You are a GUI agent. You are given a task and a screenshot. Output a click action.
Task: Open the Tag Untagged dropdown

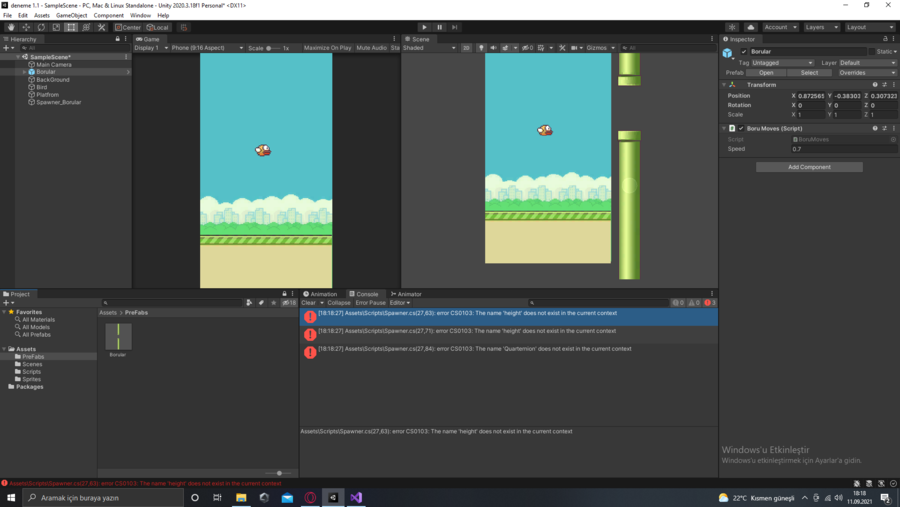(782, 63)
